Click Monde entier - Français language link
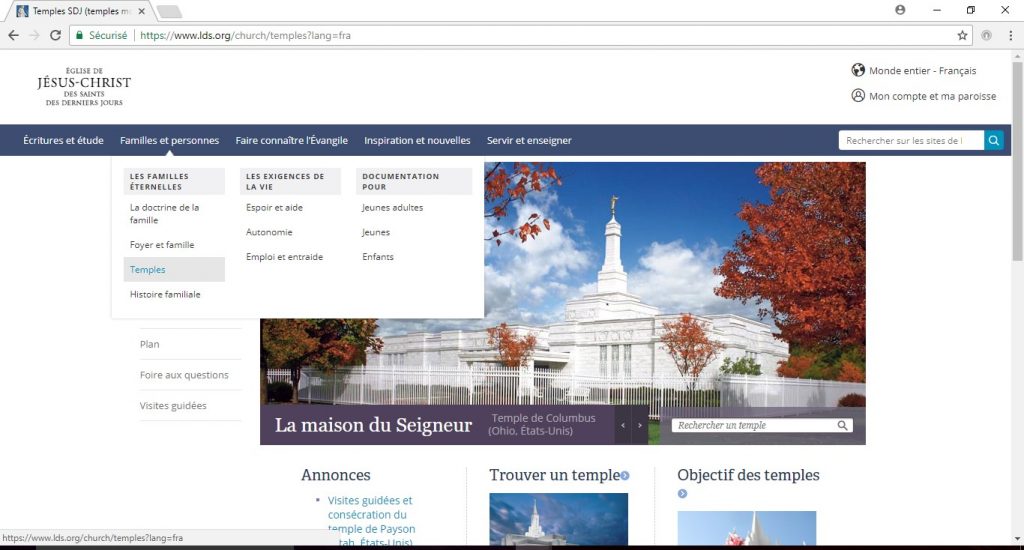This screenshot has height=550, width=1024. pyautogui.click(x=922, y=71)
